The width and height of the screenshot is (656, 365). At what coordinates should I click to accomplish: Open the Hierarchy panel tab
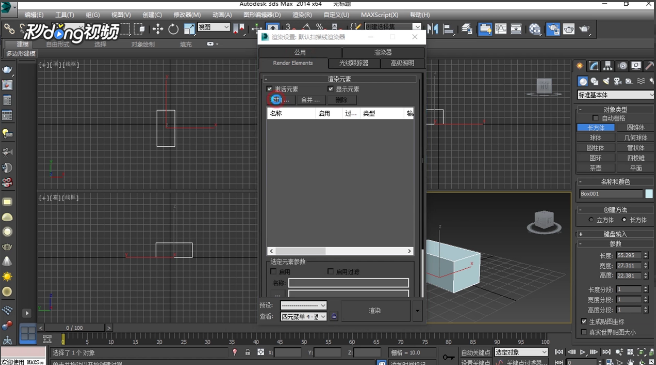(607, 66)
